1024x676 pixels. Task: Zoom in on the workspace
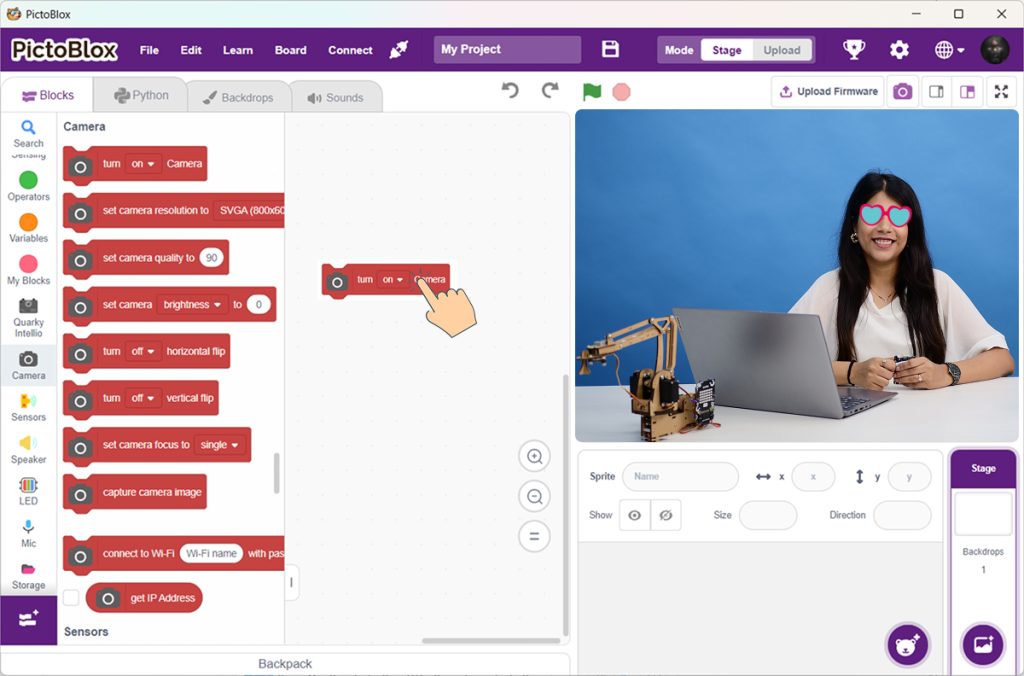click(535, 457)
